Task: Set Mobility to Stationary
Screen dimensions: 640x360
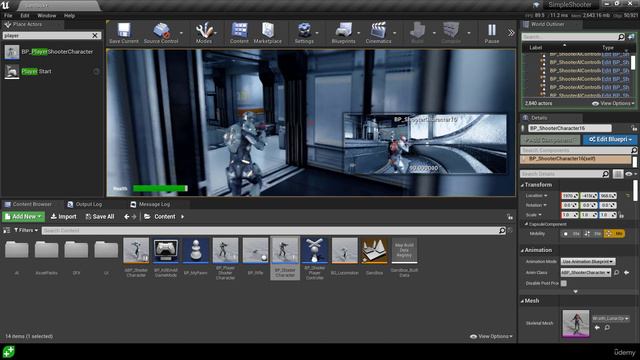Action: [593, 234]
